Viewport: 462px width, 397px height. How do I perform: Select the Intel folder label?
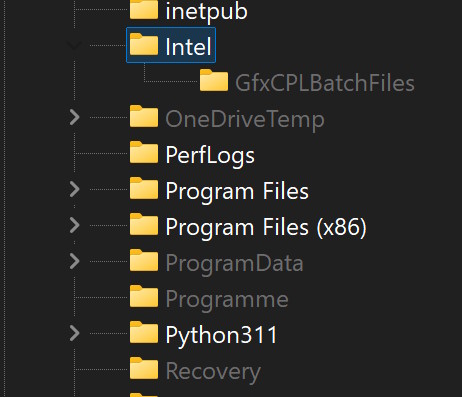(188, 46)
